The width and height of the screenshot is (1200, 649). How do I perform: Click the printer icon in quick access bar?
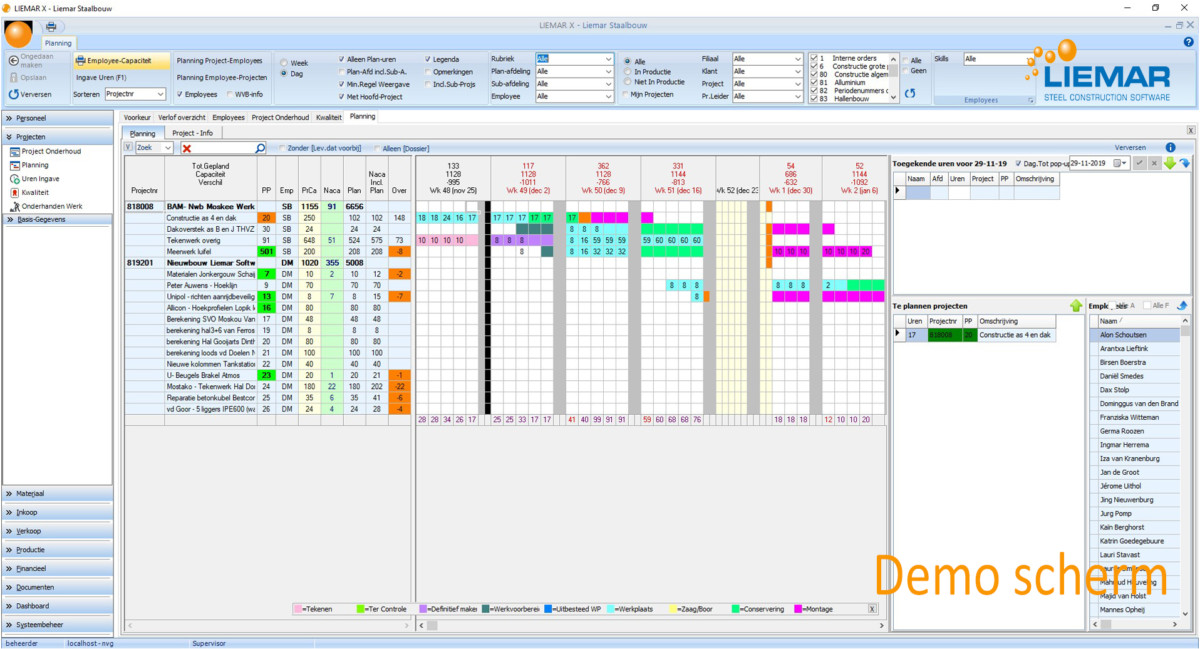tap(51, 26)
